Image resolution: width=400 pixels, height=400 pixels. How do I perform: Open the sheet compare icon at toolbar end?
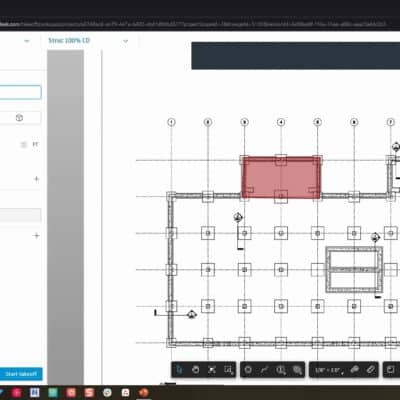tap(391, 370)
